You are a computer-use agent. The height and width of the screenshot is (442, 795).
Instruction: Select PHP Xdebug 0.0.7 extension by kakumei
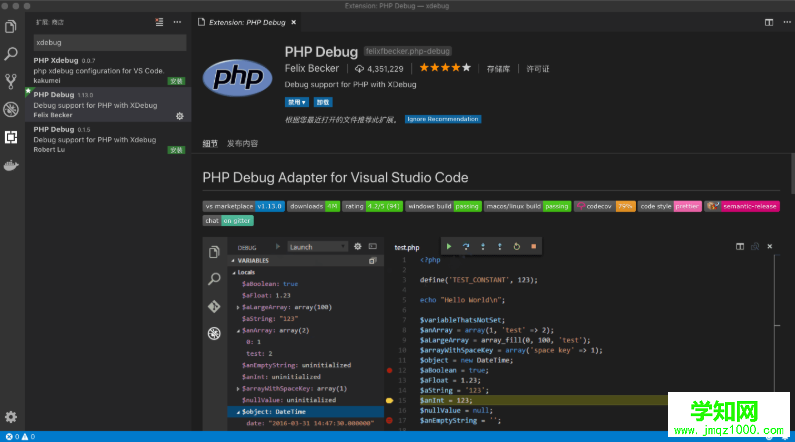pos(108,70)
